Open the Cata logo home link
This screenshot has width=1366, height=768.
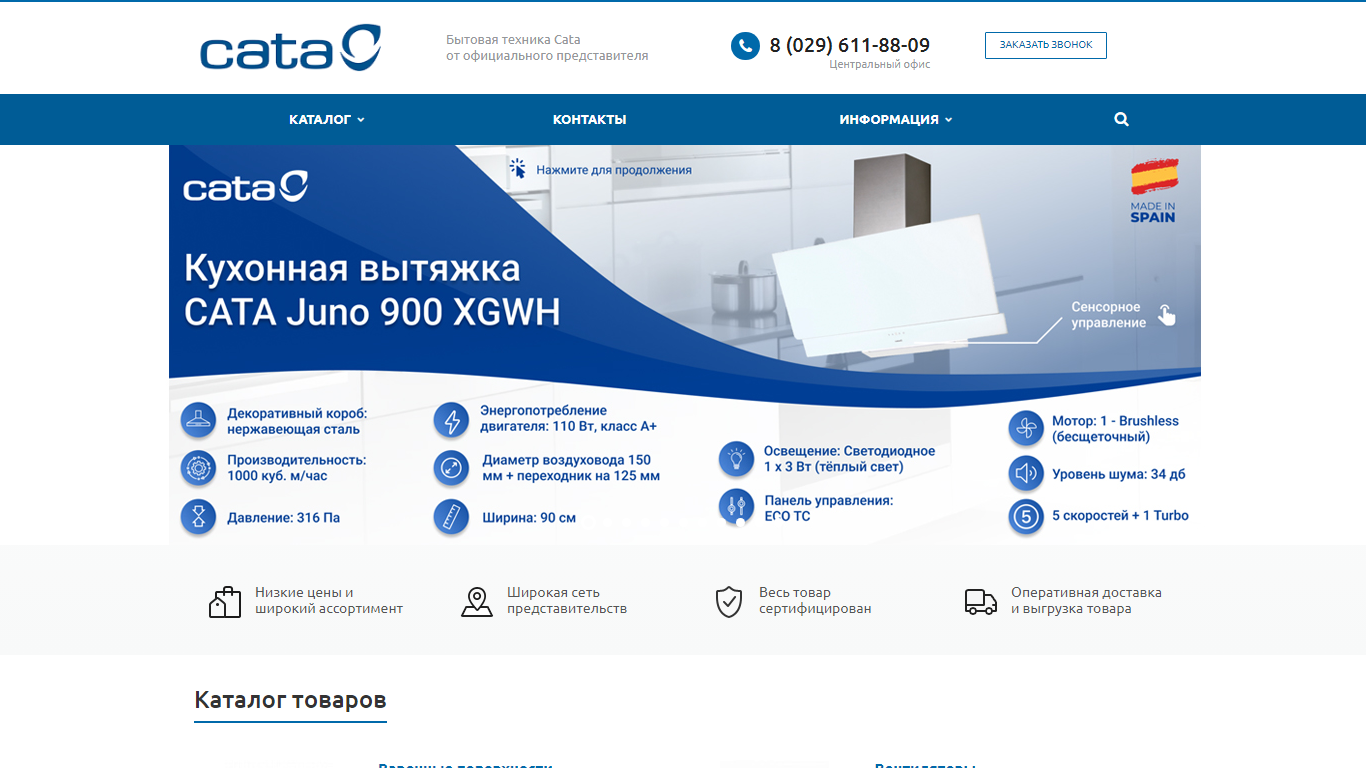click(x=290, y=48)
